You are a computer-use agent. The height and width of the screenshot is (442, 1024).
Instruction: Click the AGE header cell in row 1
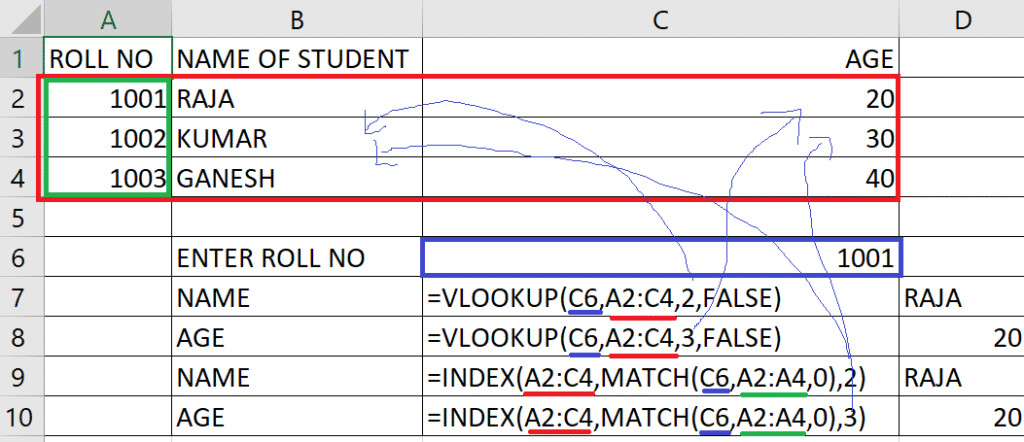click(660, 59)
